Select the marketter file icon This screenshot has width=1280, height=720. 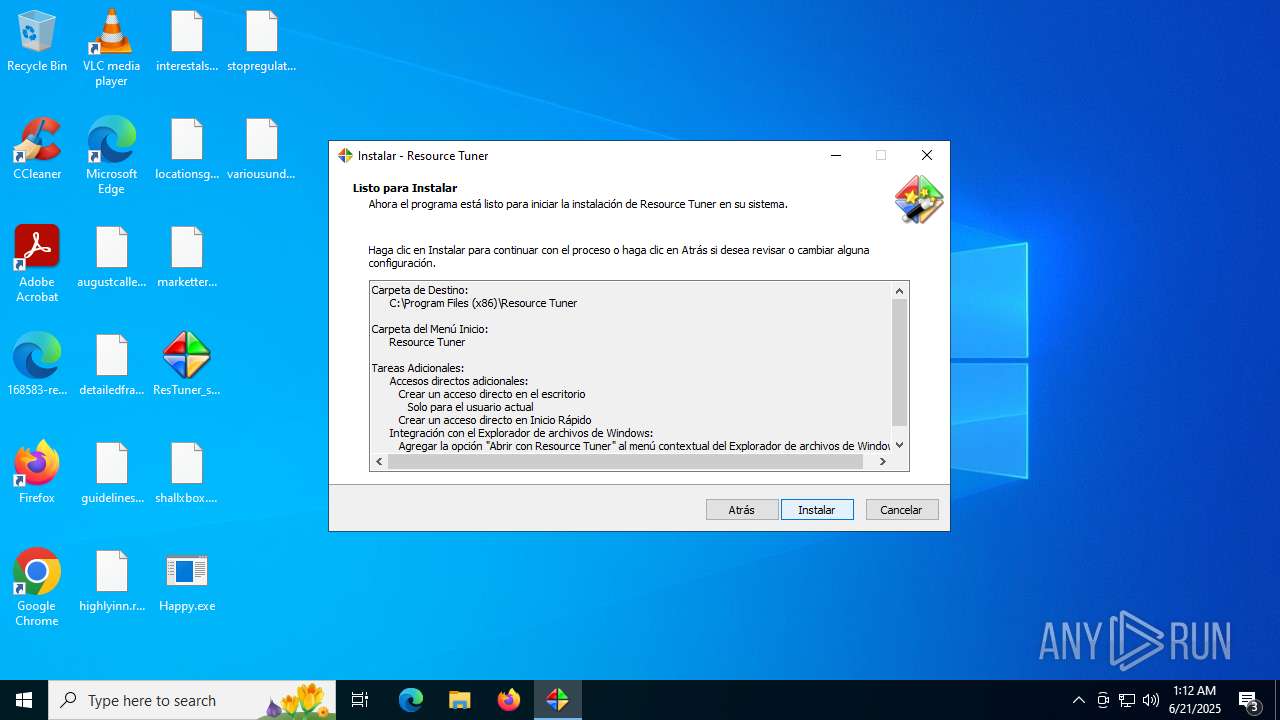(187, 256)
